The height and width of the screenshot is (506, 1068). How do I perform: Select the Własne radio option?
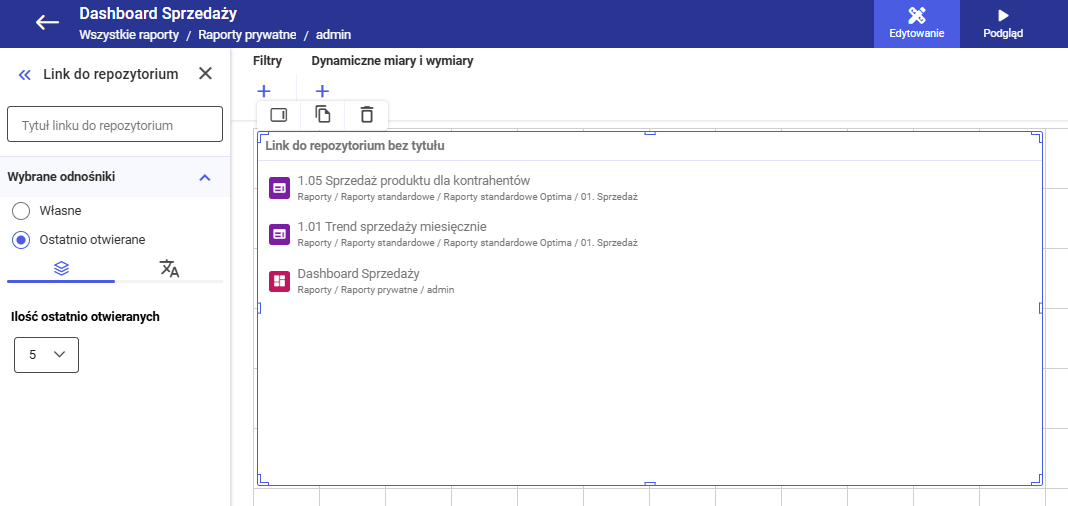(x=21, y=211)
